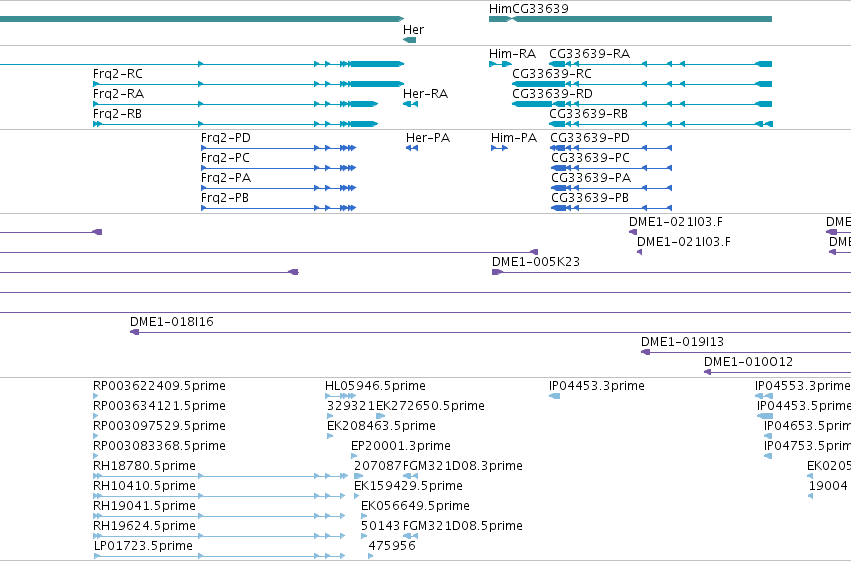Click the Her-RA transcript label

[426, 94]
